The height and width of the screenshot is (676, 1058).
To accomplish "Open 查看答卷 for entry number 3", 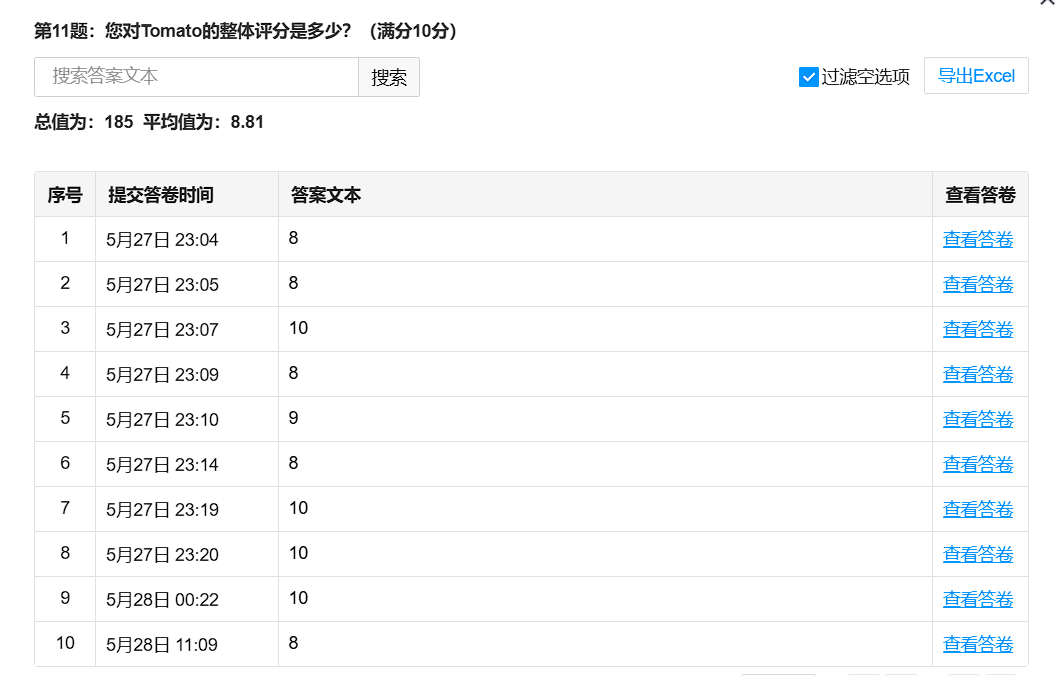I will 977,330.
